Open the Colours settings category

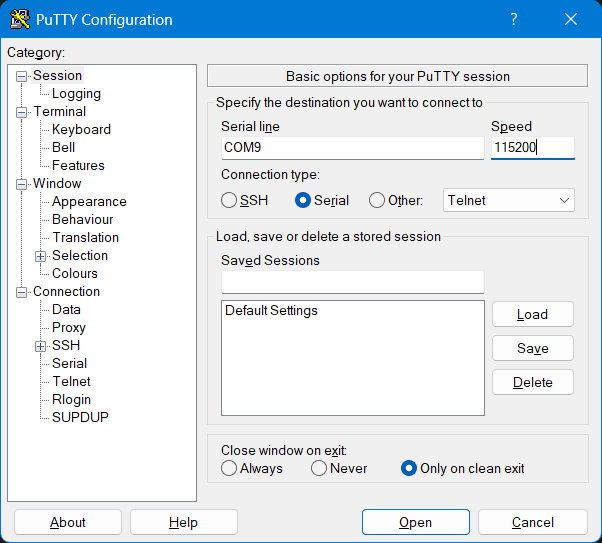[x=75, y=274]
